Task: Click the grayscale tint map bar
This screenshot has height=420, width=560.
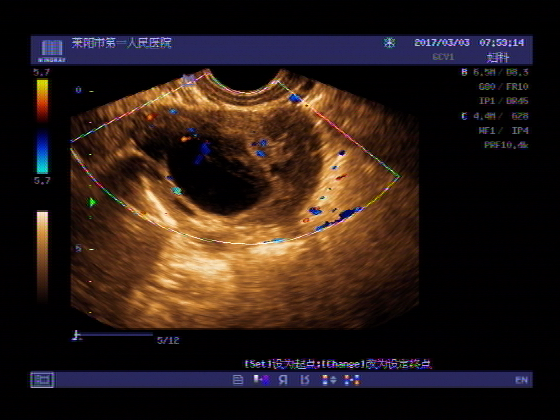Action: pos(42,257)
